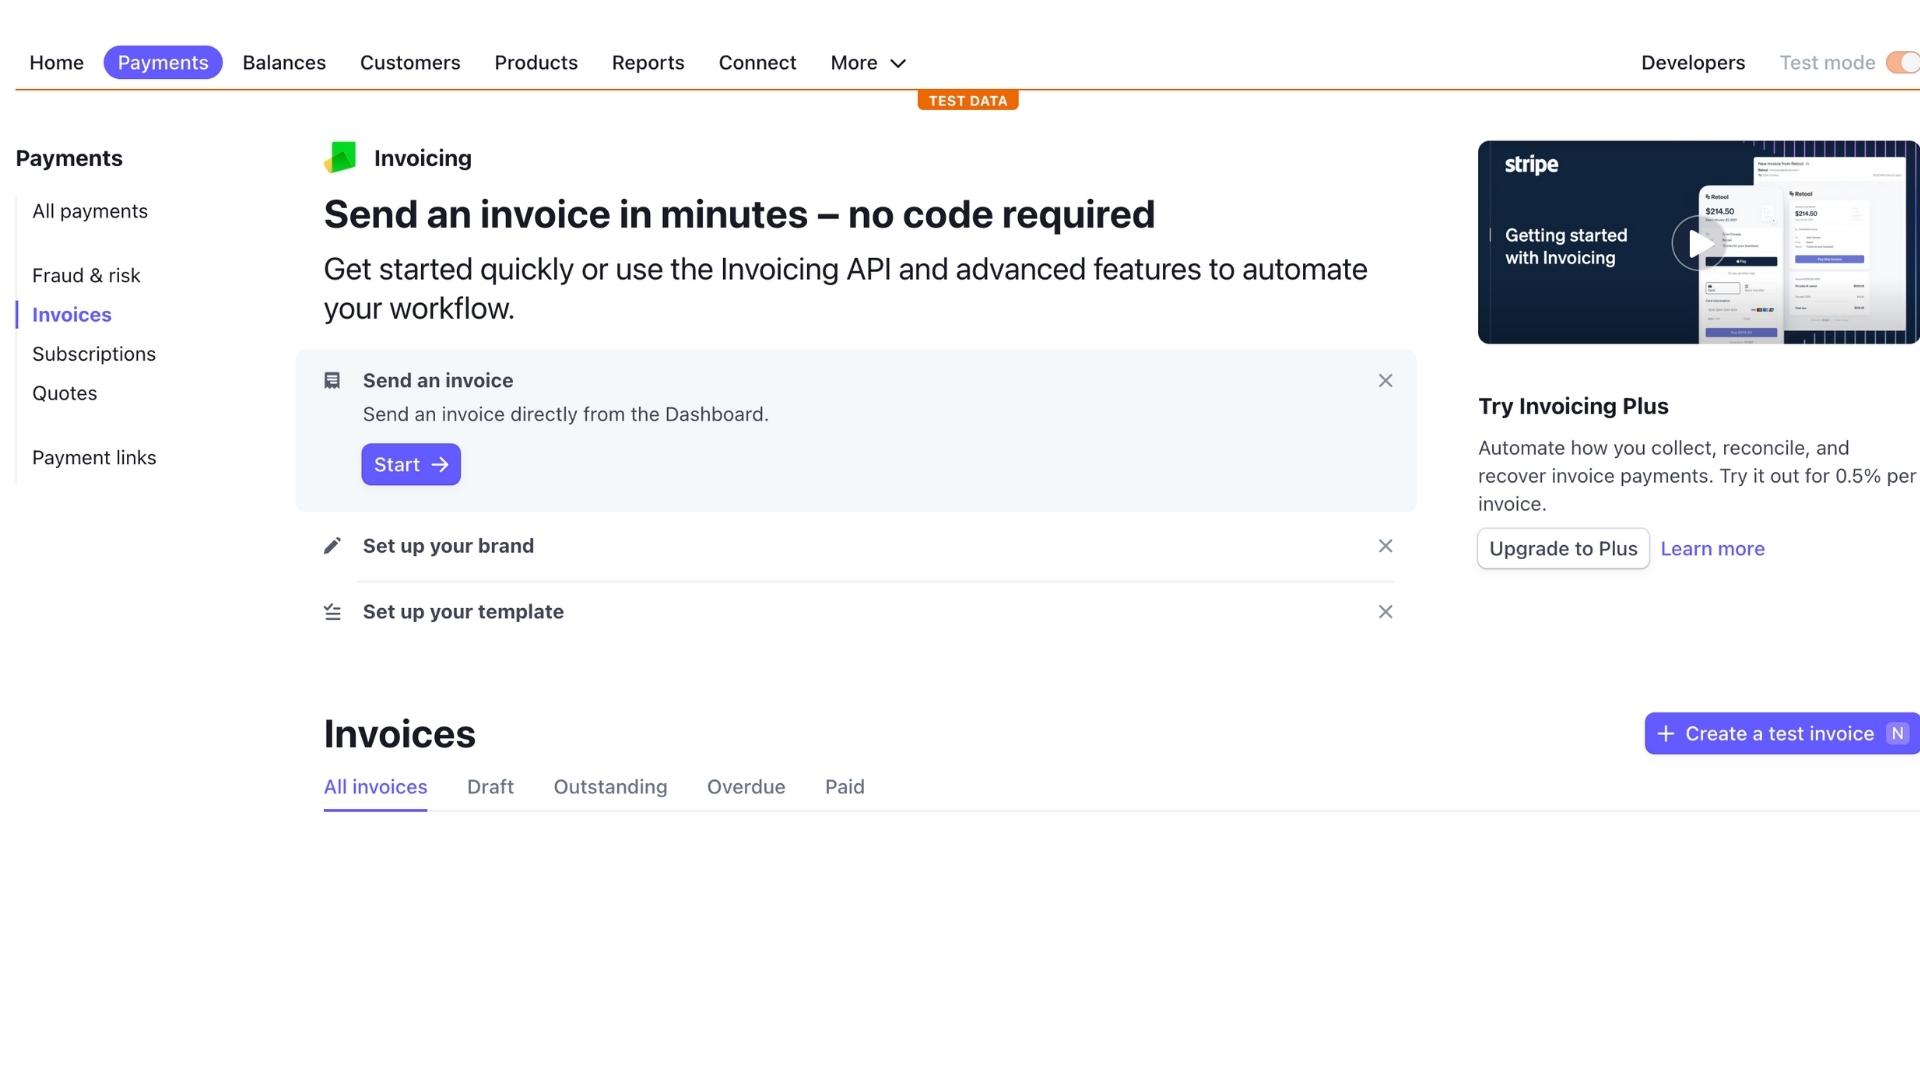Dismiss the Send an invoice card

[x=1385, y=380]
